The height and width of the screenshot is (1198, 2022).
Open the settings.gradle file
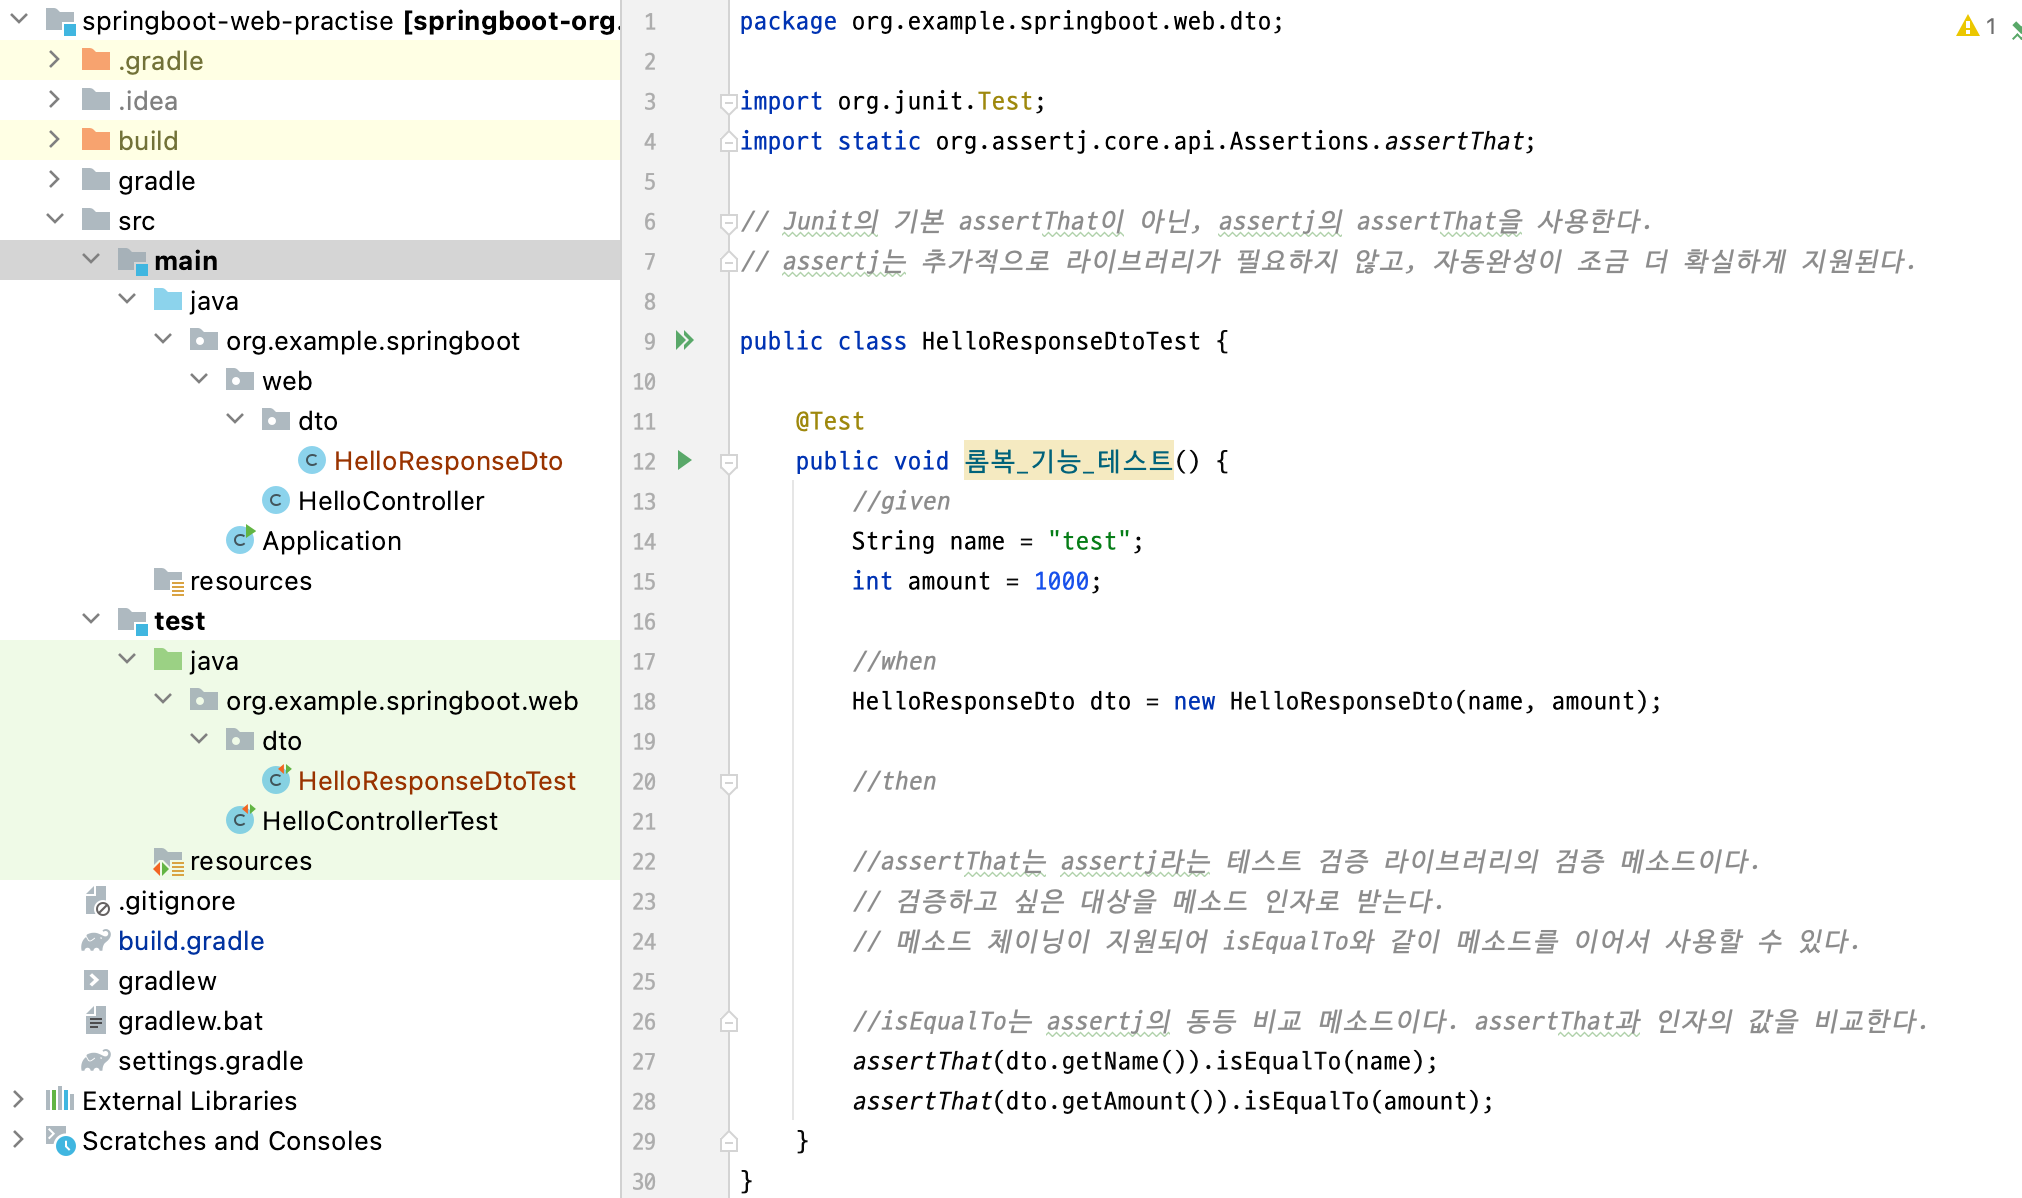click(x=210, y=1060)
